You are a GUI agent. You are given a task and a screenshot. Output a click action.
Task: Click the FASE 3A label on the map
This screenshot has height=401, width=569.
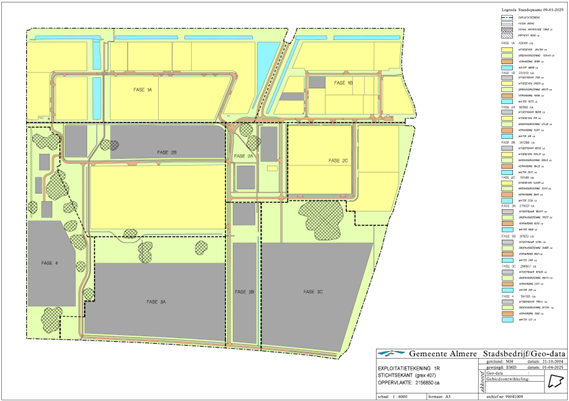pyautogui.click(x=156, y=302)
